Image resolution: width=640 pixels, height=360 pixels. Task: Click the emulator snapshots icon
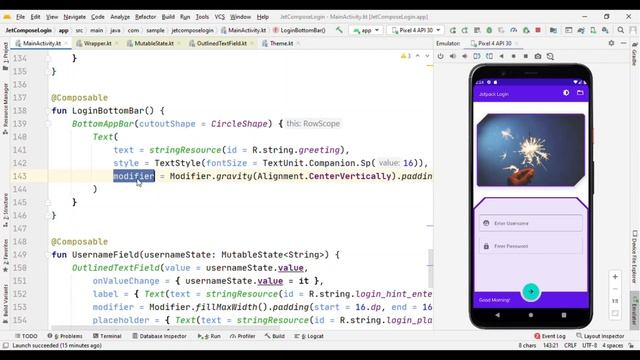pos(550,56)
